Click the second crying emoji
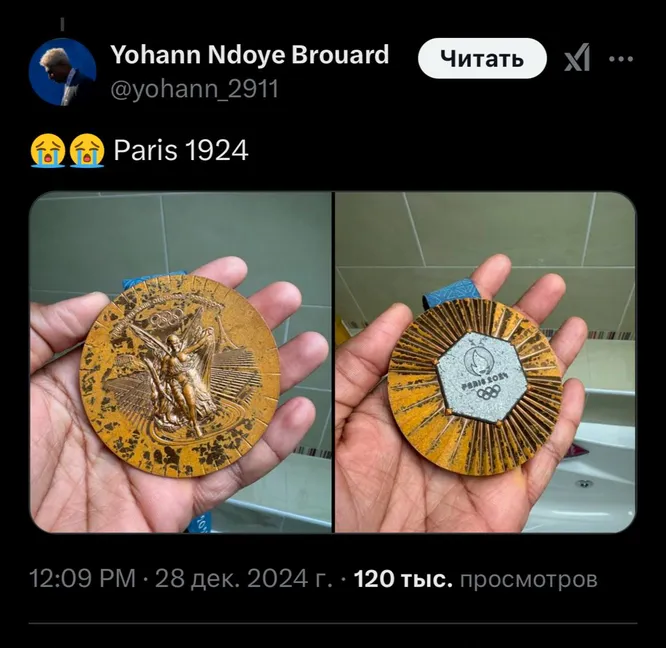Image resolution: width=666 pixels, height=648 pixels. click(x=87, y=151)
